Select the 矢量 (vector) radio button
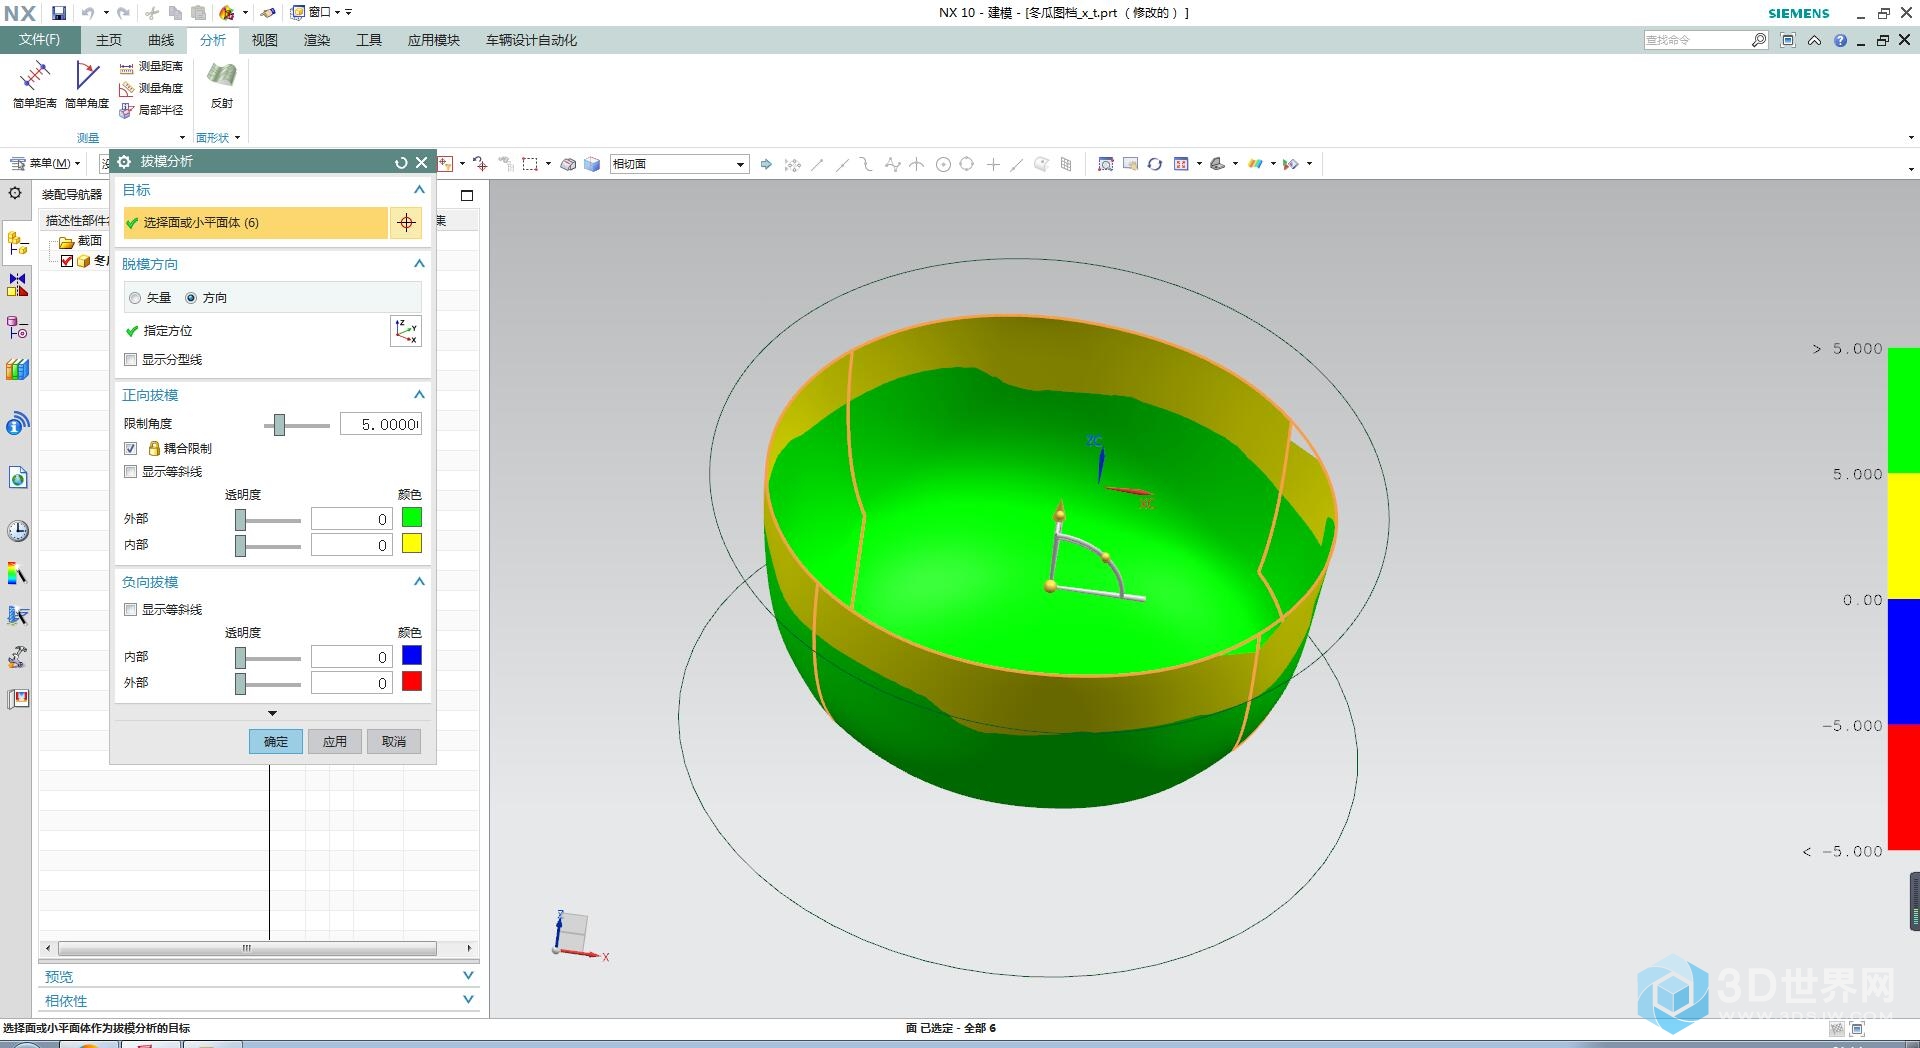The image size is (1920, 1048). coord(135,298)
